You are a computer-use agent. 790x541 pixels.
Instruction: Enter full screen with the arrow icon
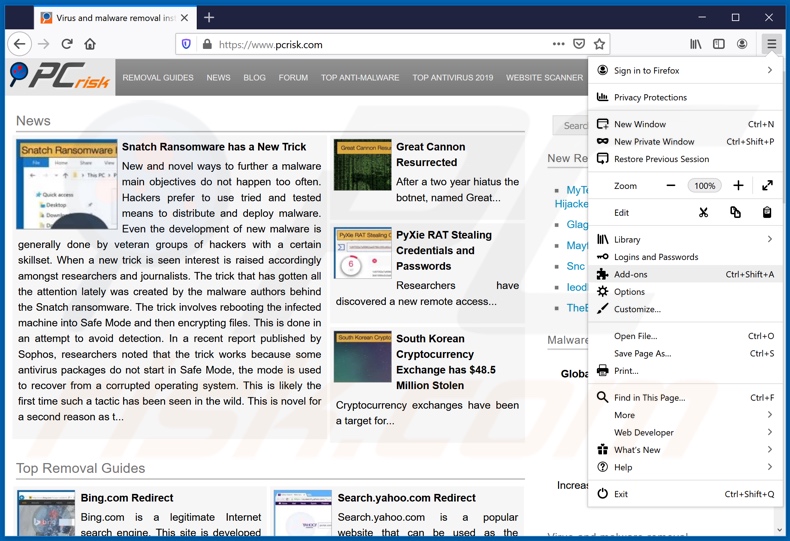[x=767, y=185]
